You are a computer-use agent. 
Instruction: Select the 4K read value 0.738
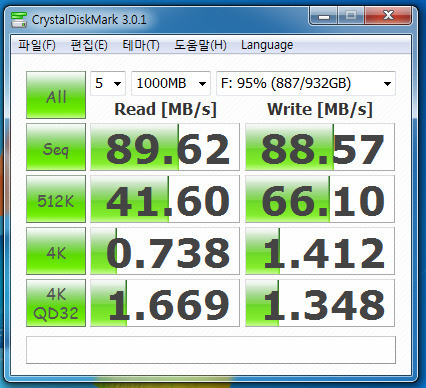tap(165, 251)
